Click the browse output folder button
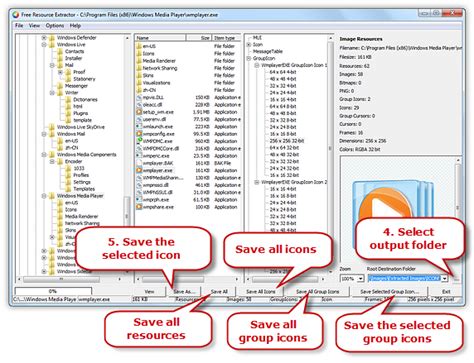 click(x=456, y=278)
